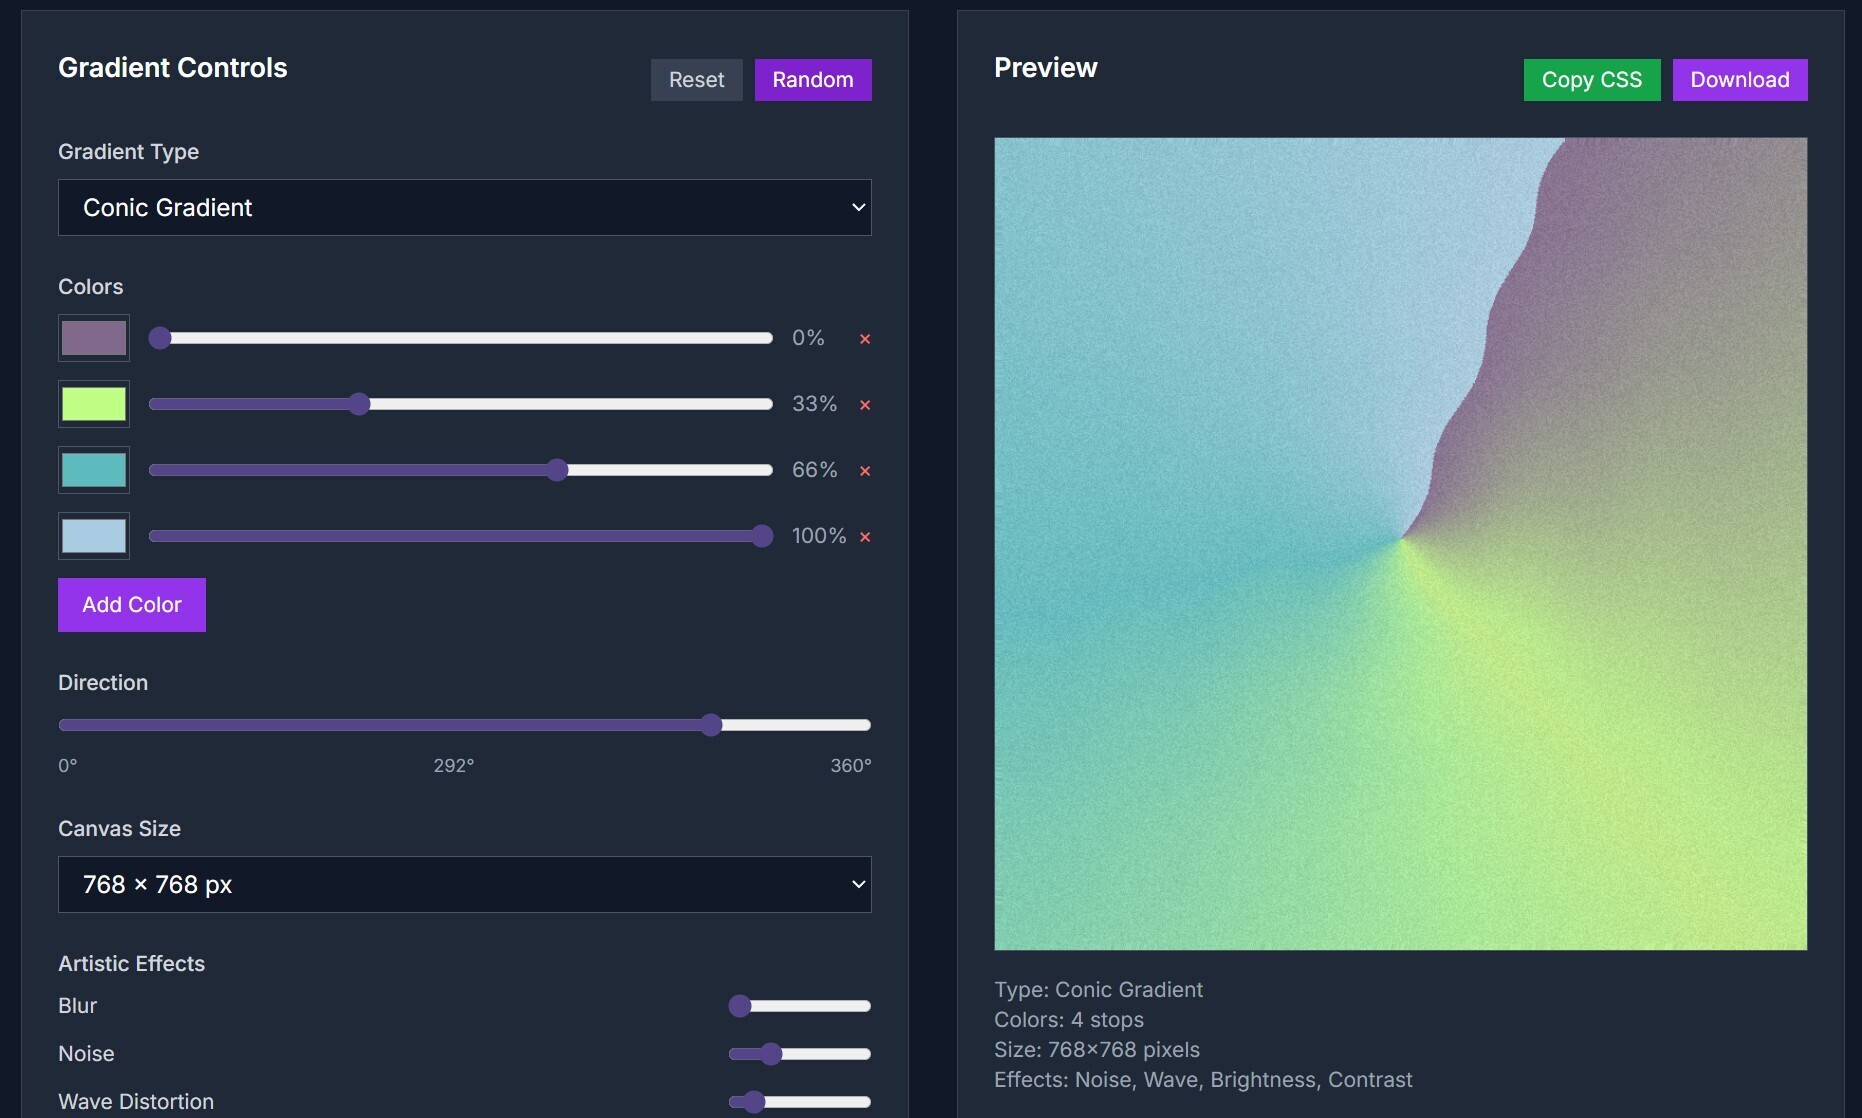
Task: Open the Gradient Type dropdown
Action: pyautogui.click(x=464, y=208)
